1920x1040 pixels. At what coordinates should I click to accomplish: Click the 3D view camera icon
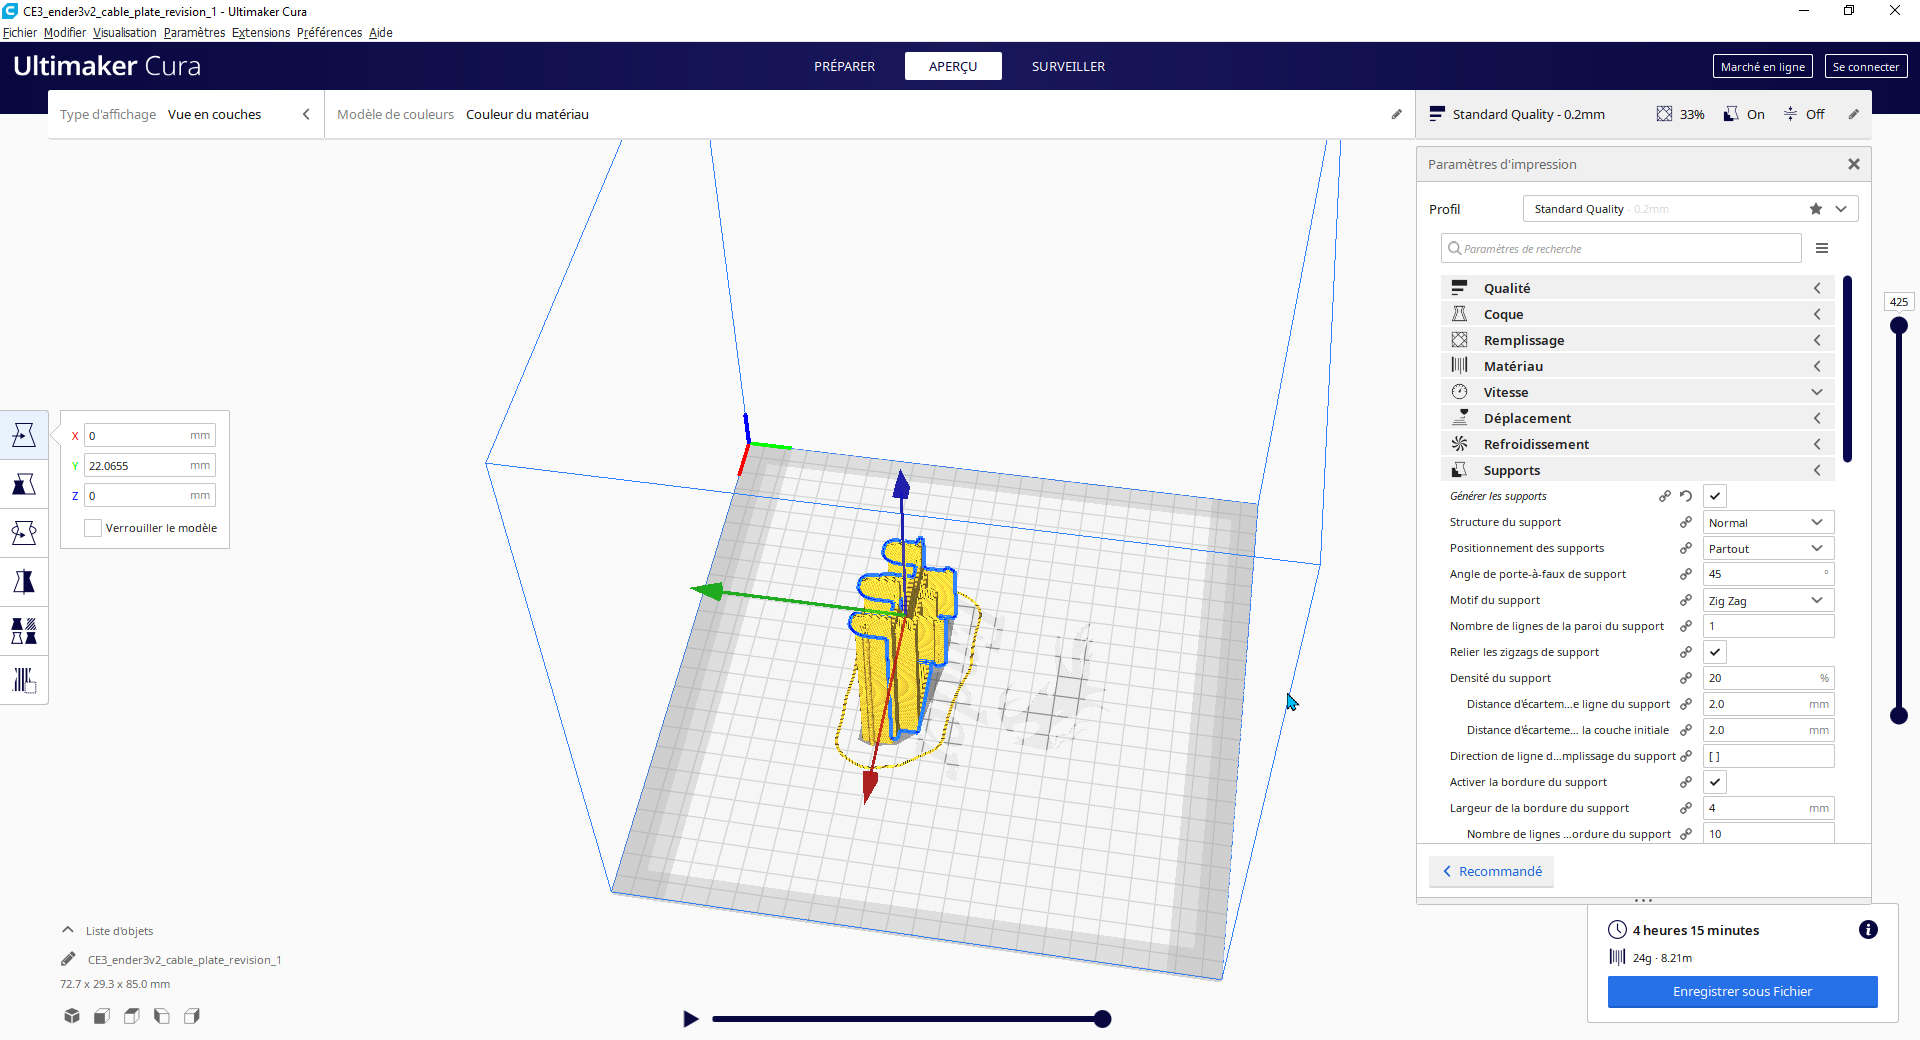click(72, 1016)
